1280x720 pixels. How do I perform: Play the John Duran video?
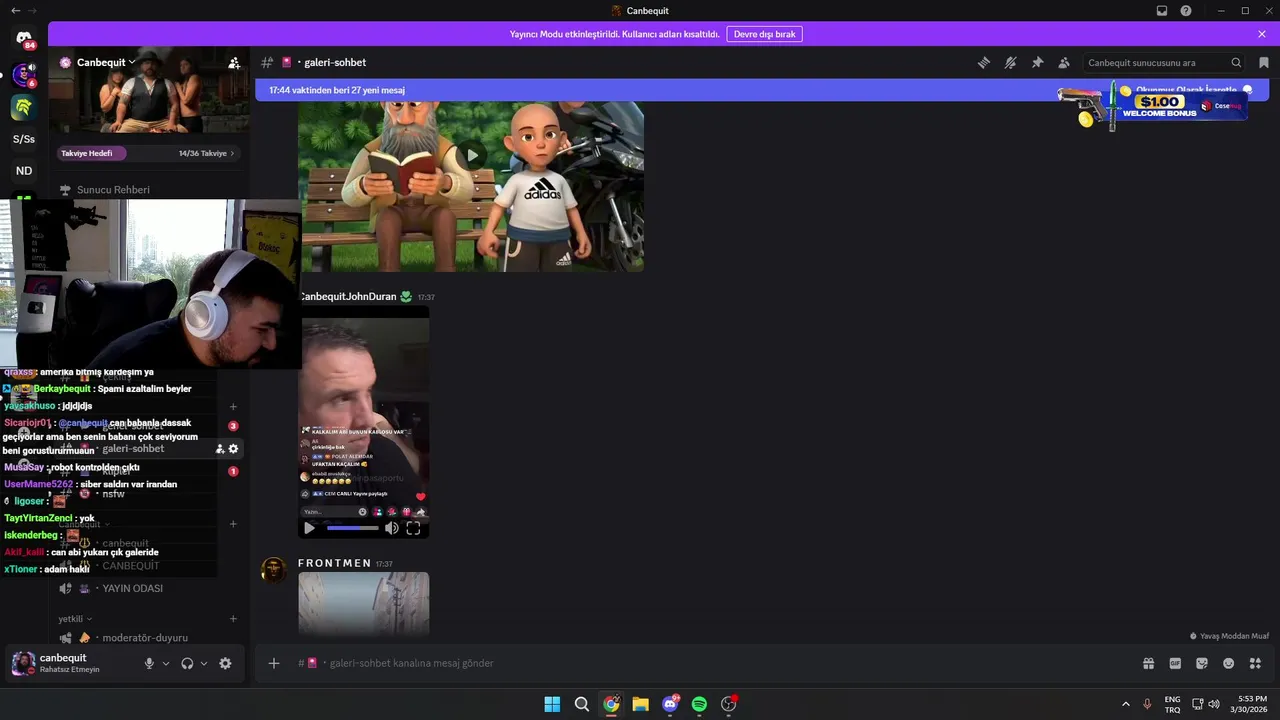[309, 528]
